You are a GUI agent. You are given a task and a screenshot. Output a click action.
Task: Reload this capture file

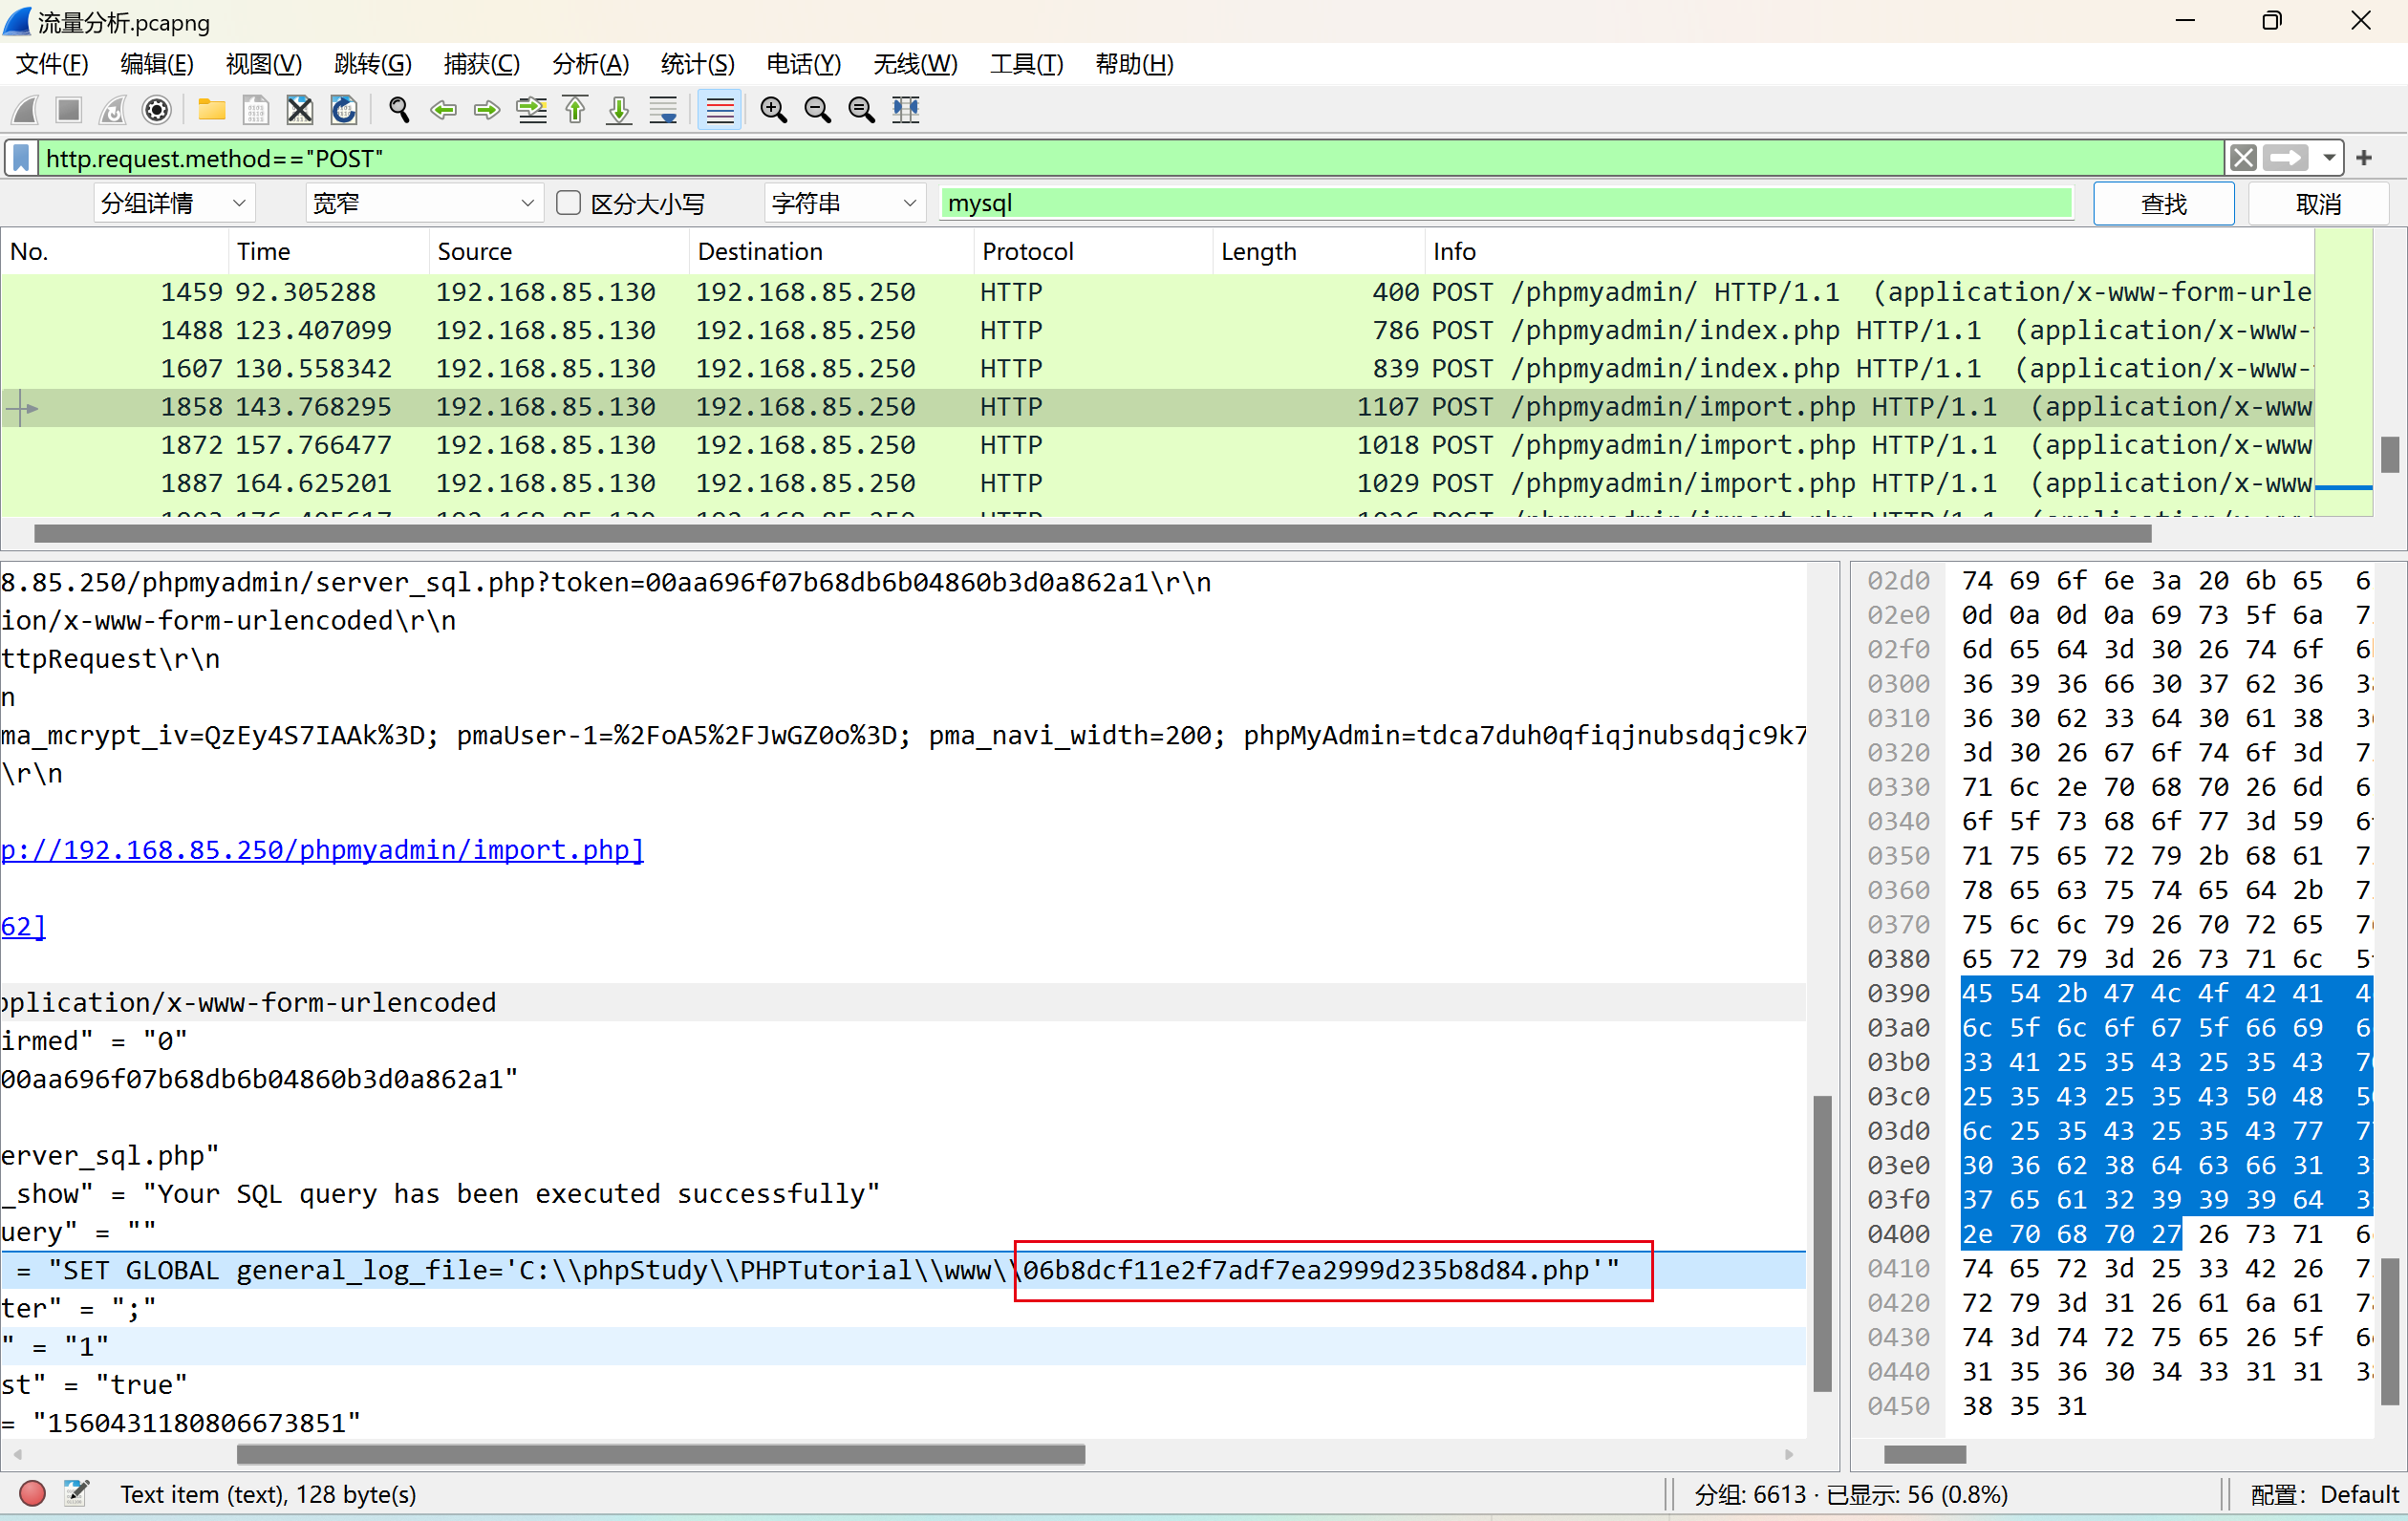click(x=343, y=109)
